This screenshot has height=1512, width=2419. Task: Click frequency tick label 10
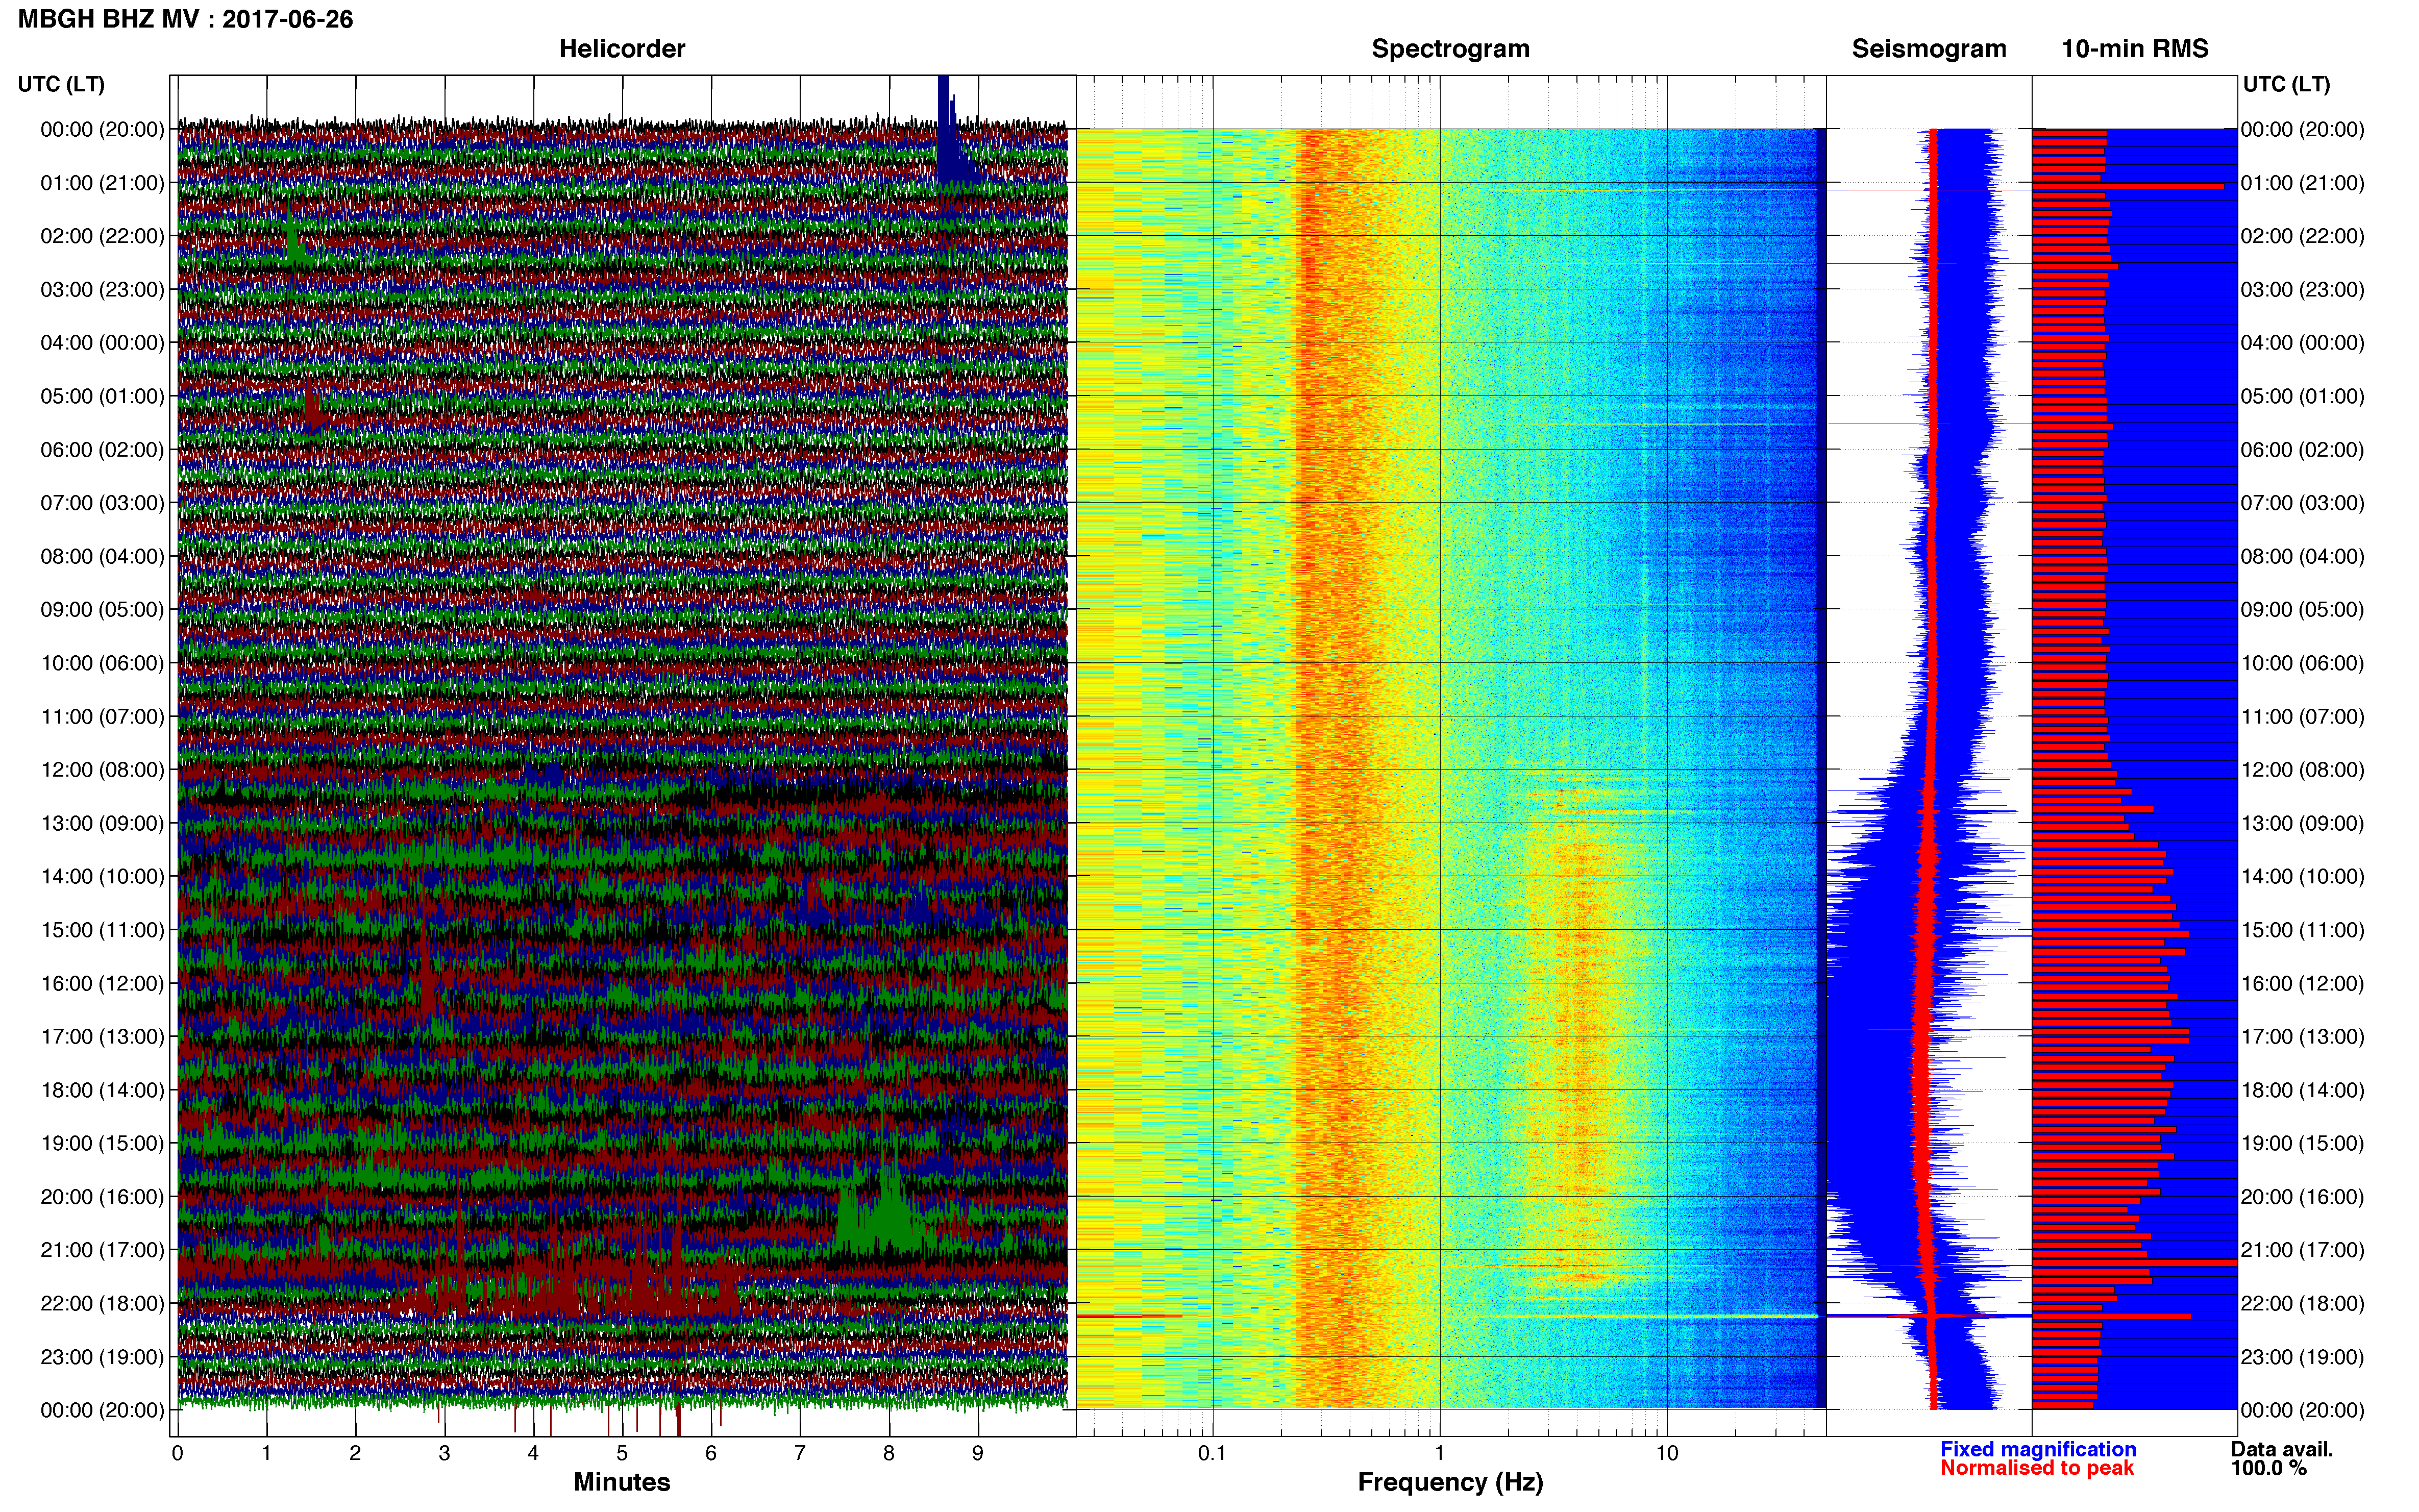1667,1454
